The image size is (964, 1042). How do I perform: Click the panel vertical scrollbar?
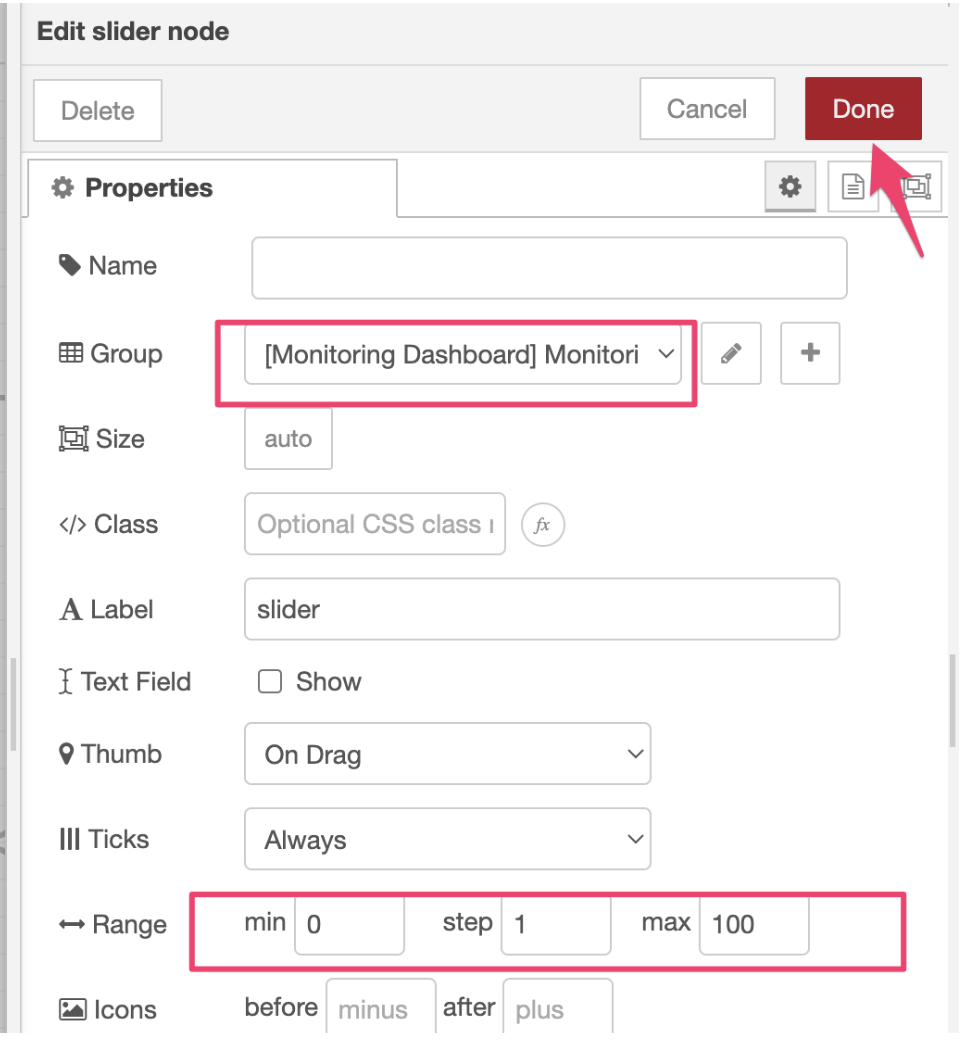953,701
